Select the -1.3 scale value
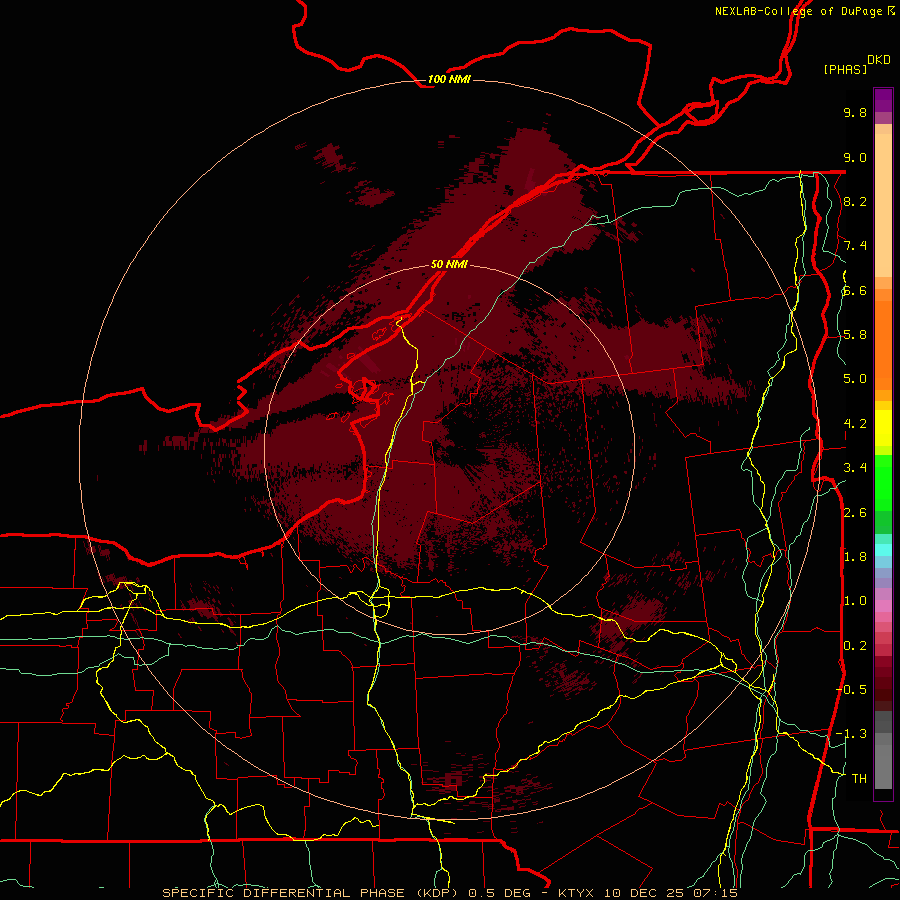This screenshot has height=900, width=900. [851, 734]
